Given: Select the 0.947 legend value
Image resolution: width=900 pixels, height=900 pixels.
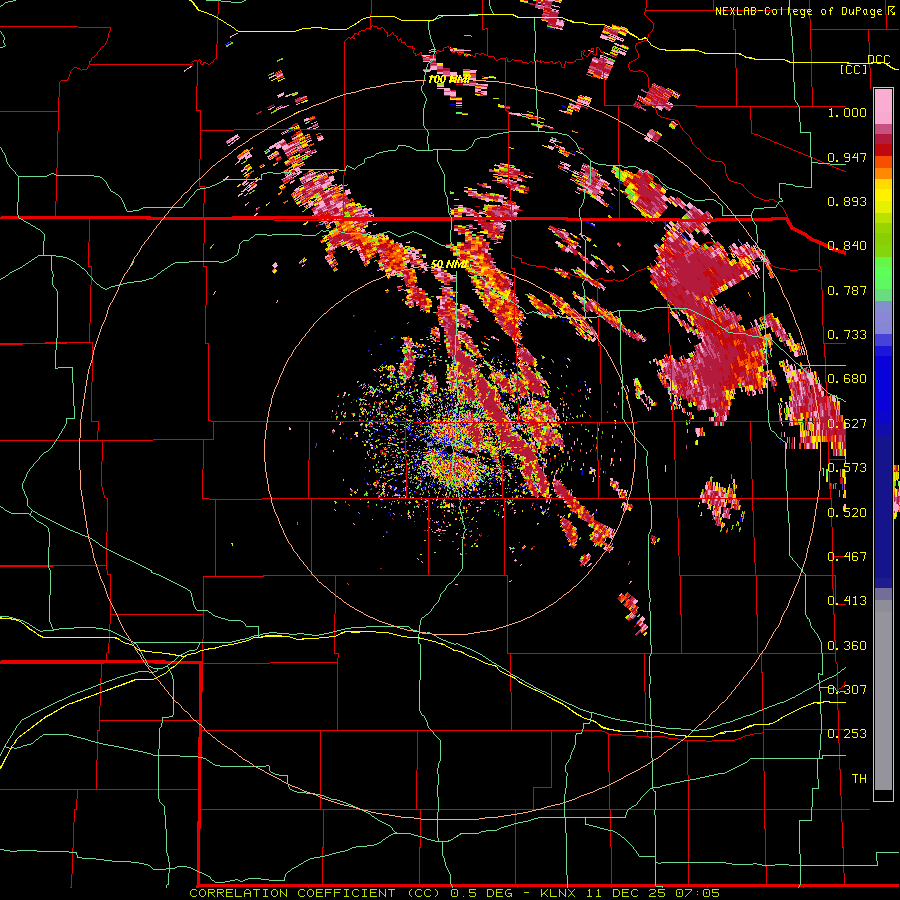Looking at the screenshot, I should (847, 157).
